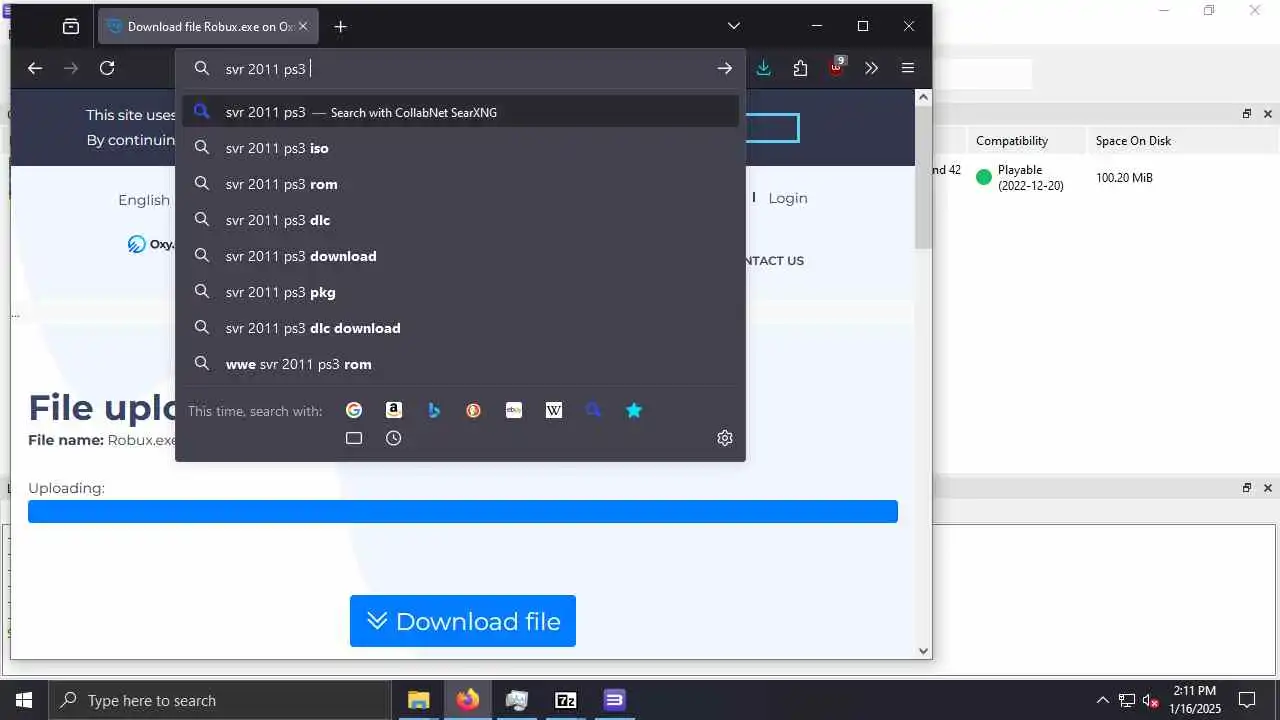This screenshot has width=1280, height=720.
Task: Select the Playable (2022-12-20) compatibility cell
Action: 1026,178
